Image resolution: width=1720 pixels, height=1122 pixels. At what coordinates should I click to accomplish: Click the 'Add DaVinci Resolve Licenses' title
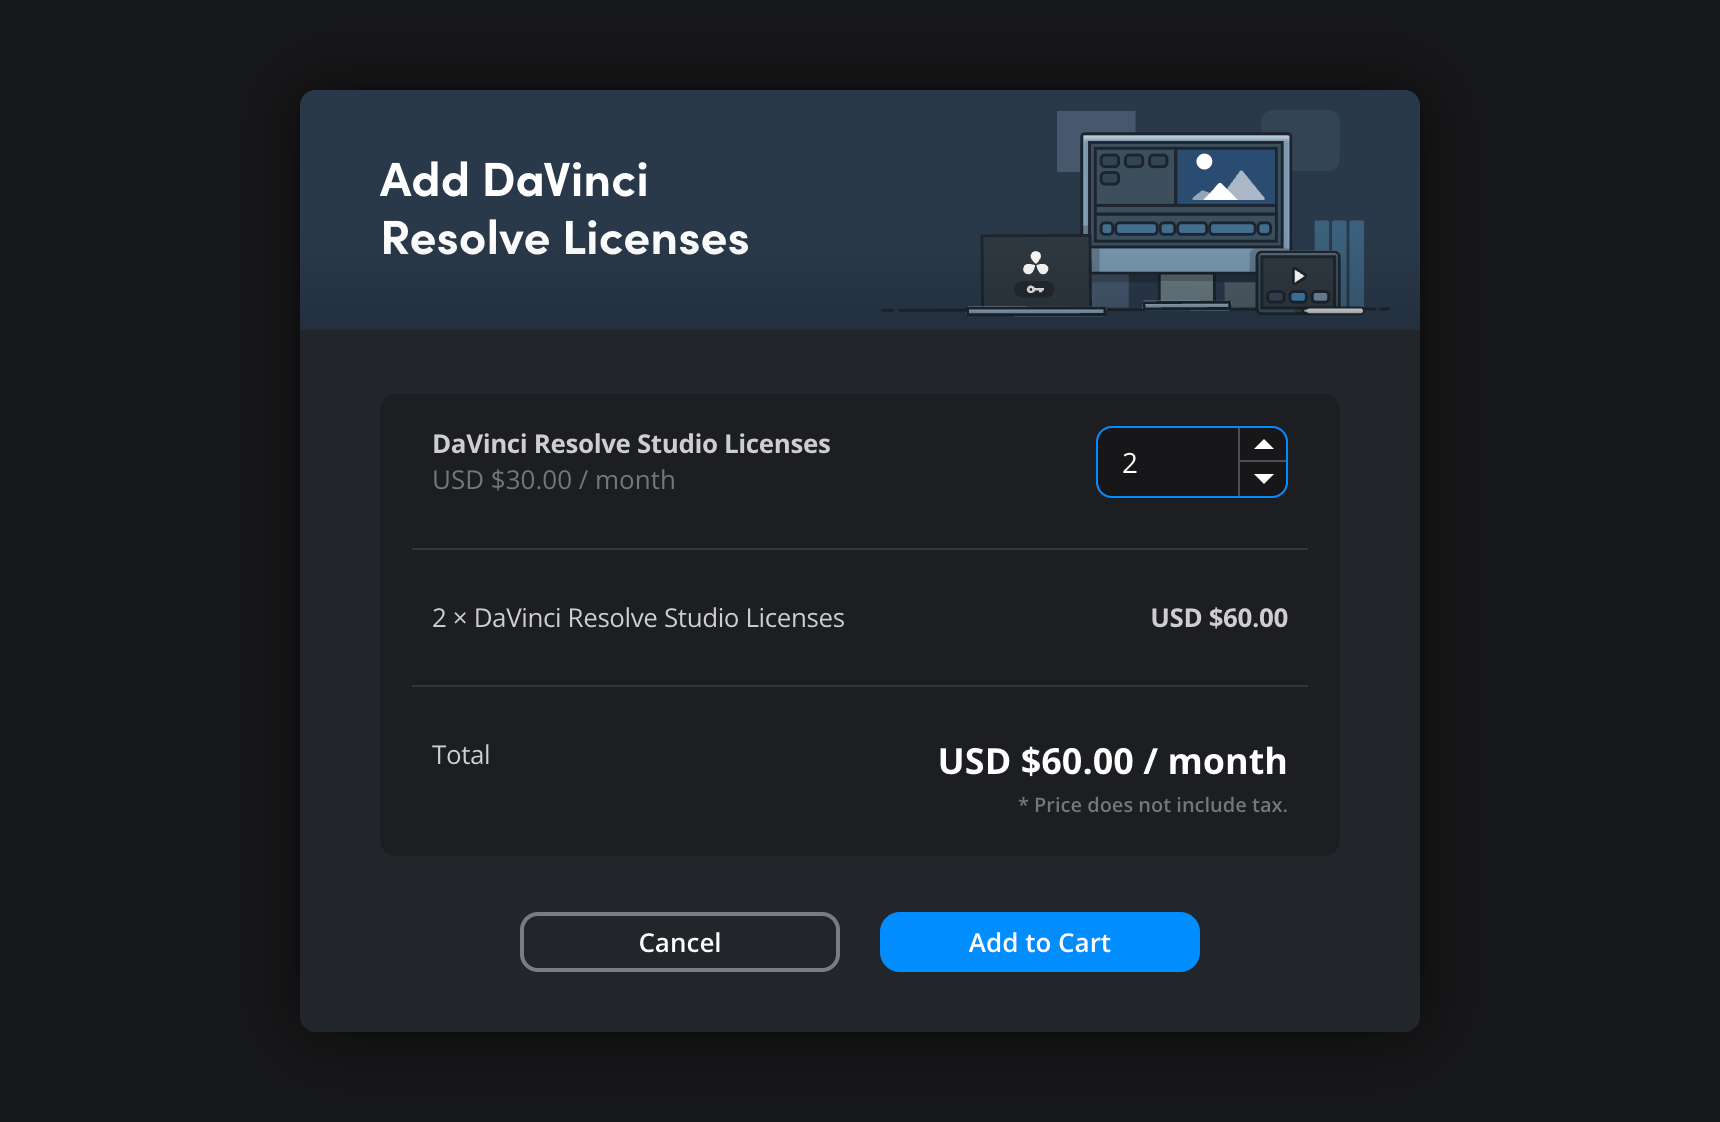point(565,210)
